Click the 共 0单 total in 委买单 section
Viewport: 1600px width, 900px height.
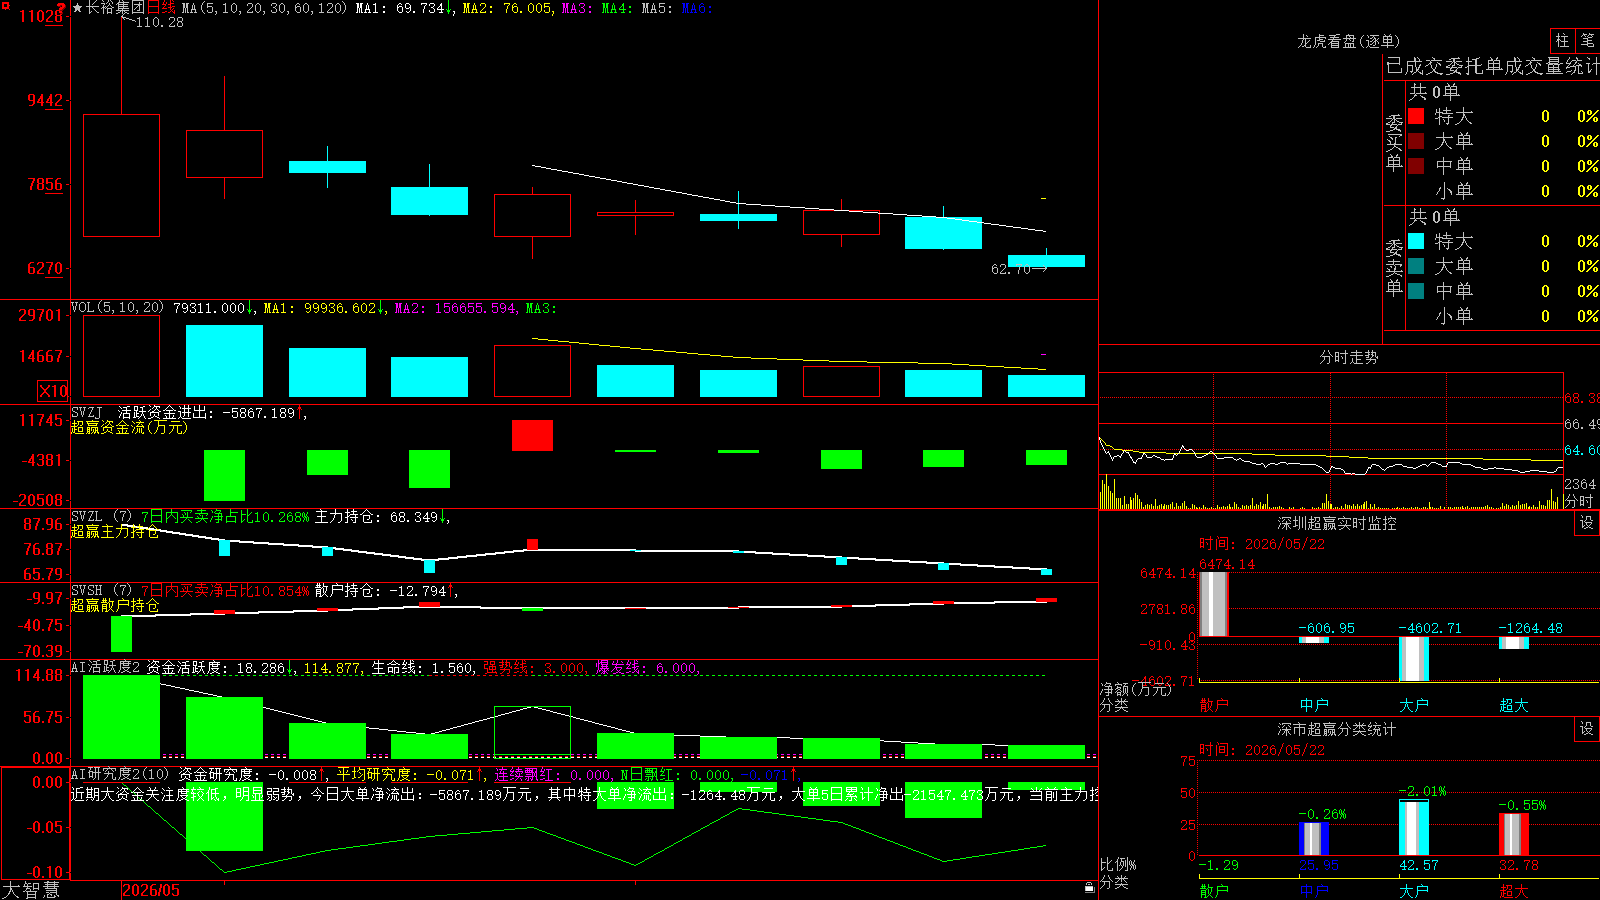(1434, 92)
